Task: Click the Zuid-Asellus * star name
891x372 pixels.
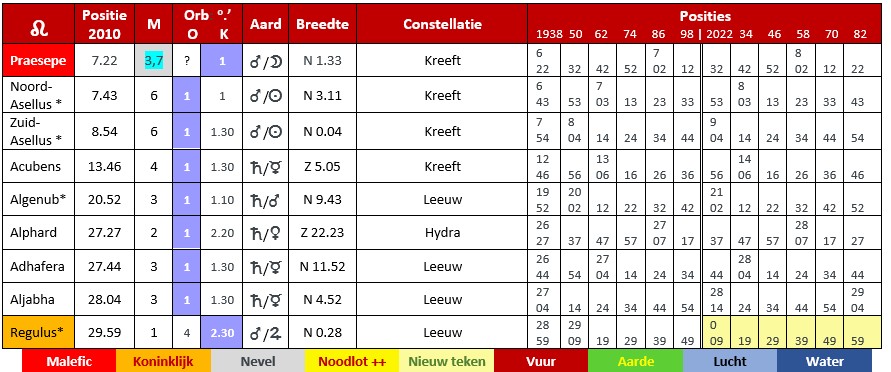Action: (36, 131)
